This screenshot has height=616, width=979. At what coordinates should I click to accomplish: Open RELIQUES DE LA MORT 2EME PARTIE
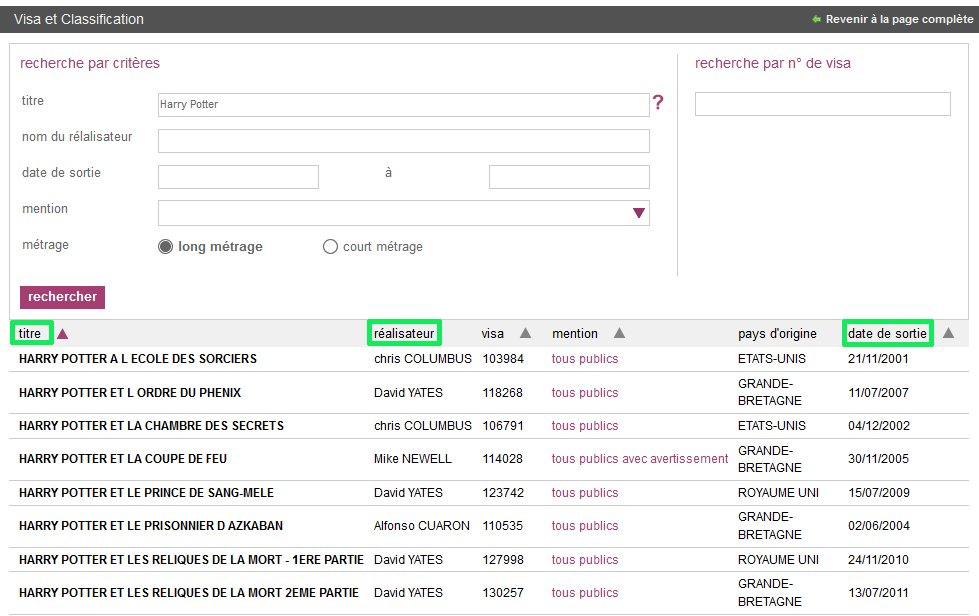[189, 592]
